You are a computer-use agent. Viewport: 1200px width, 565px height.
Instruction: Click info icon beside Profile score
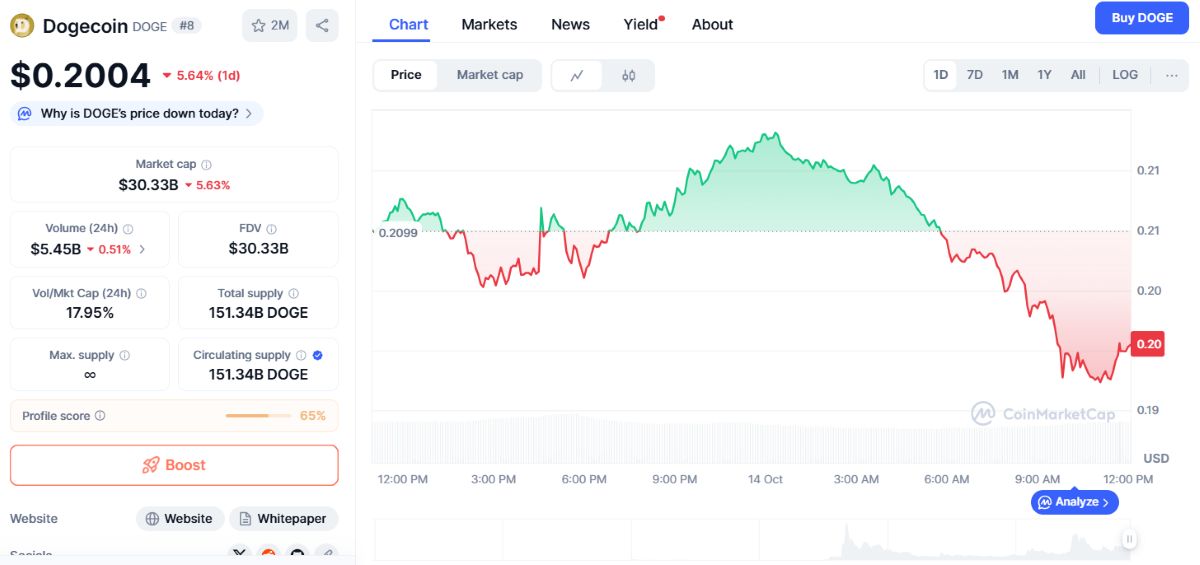(100, 416)
